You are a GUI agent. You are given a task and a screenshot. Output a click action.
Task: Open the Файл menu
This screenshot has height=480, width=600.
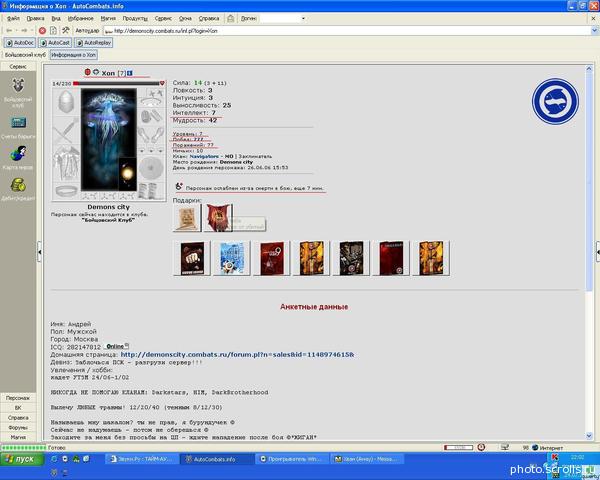click(x=13, y=18)
